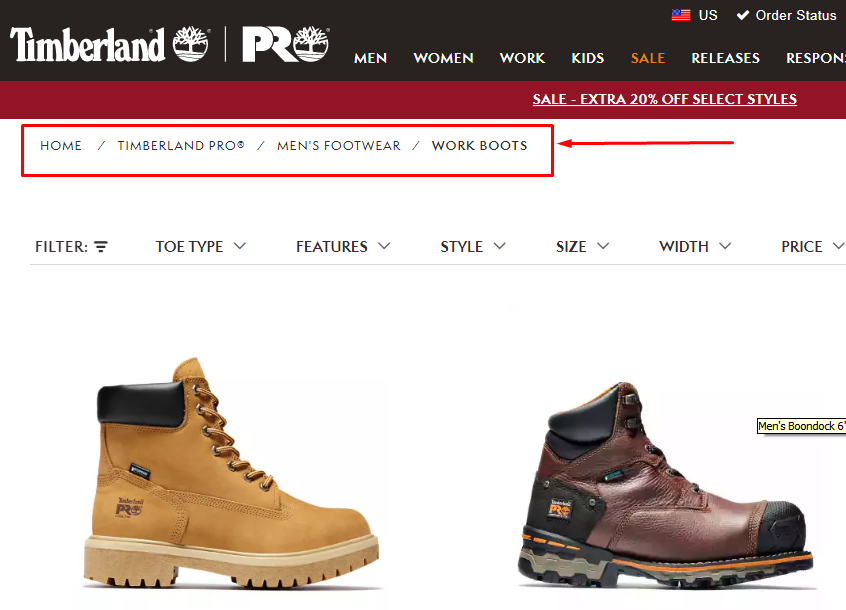The height and width of the screenshot is (610, 846).
Task: Select the Sale menu item
Action: point(648,58)
